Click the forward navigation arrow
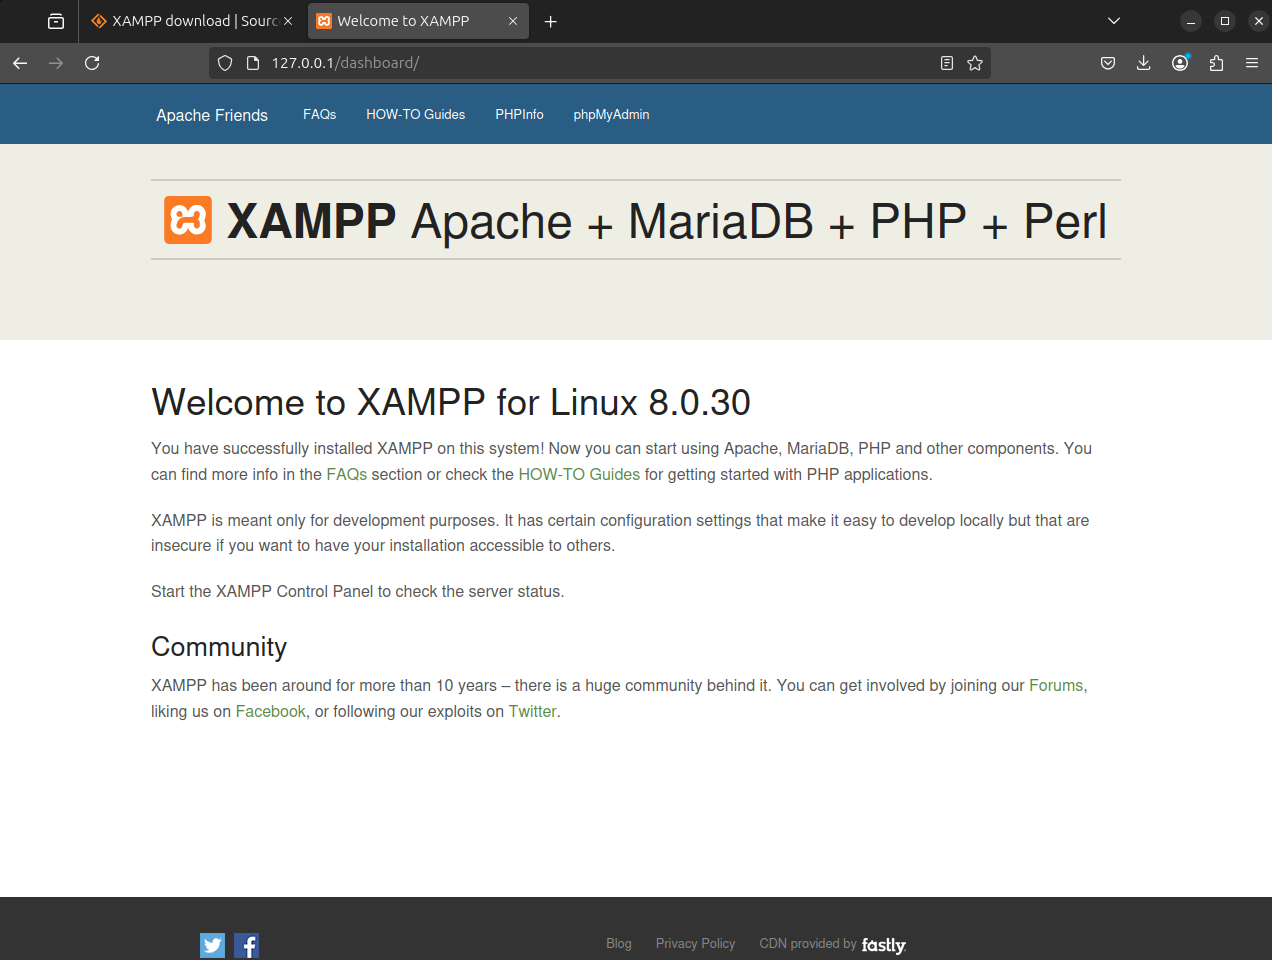 56,63
